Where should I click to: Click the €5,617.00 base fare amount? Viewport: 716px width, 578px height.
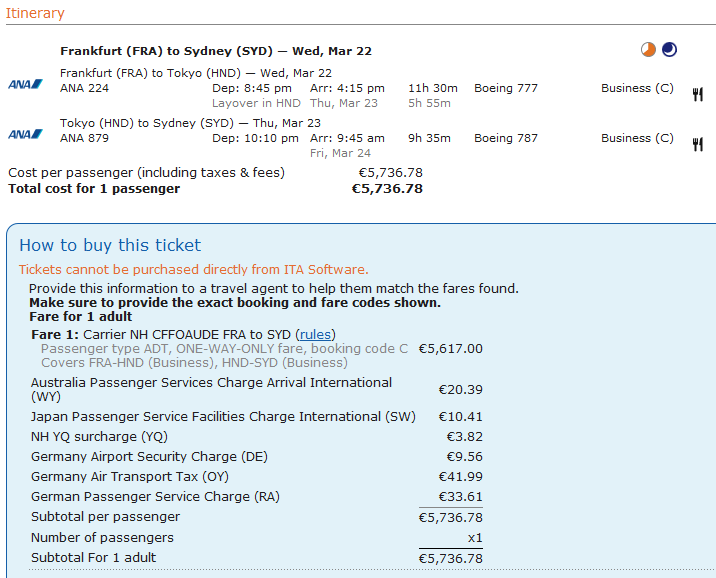[450, 349]
